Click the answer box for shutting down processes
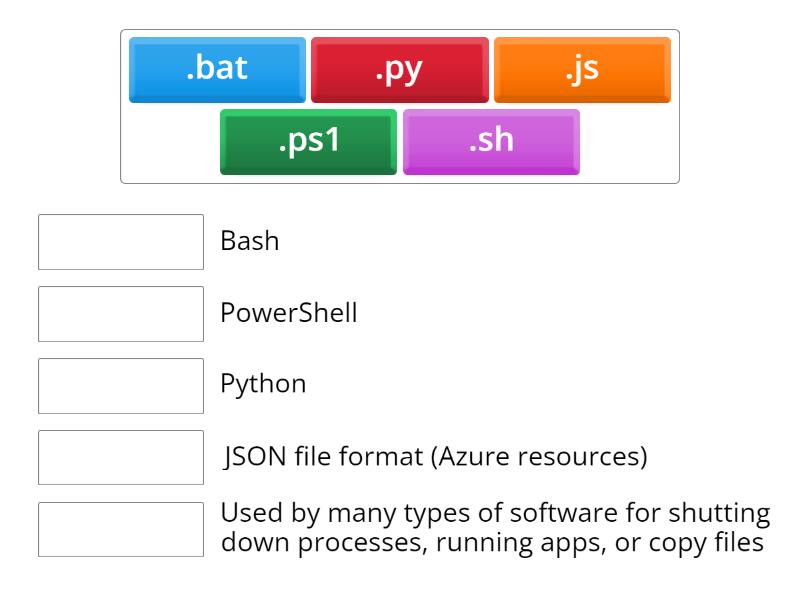 point(121,529)
